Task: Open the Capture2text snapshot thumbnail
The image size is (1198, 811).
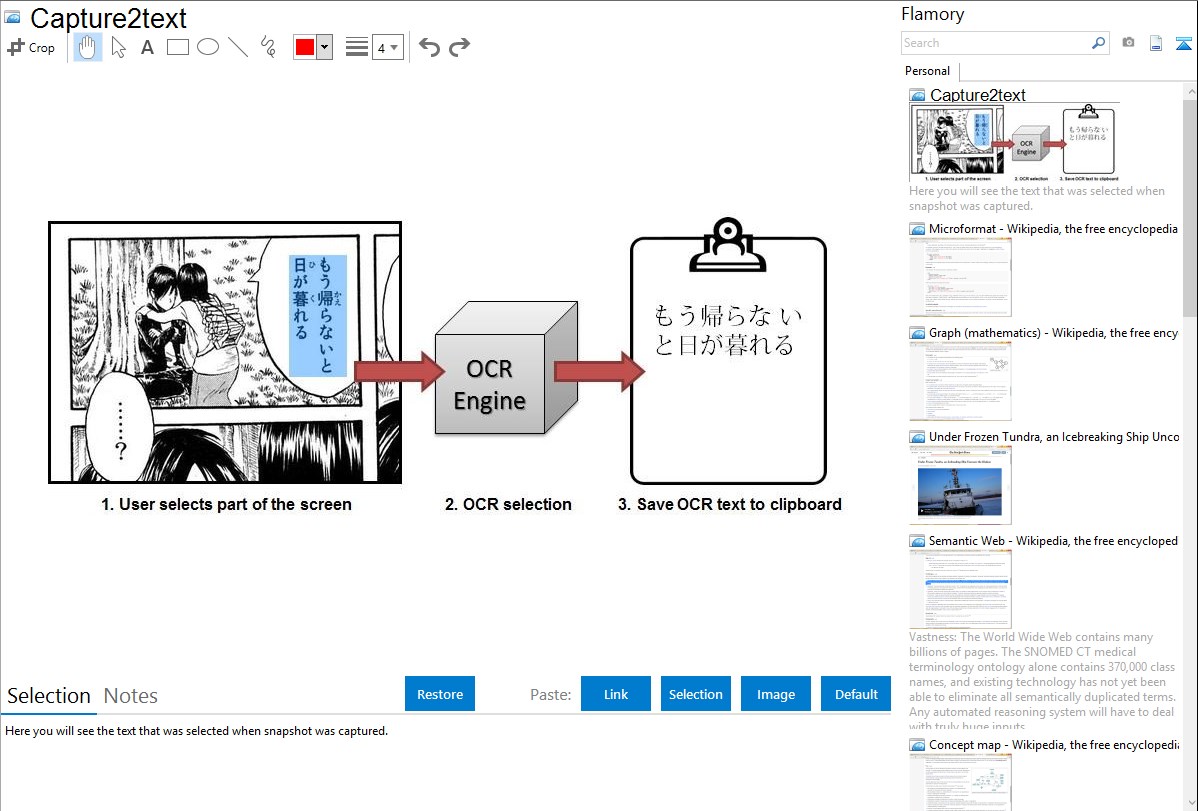Action: (x=1014, y=143)
